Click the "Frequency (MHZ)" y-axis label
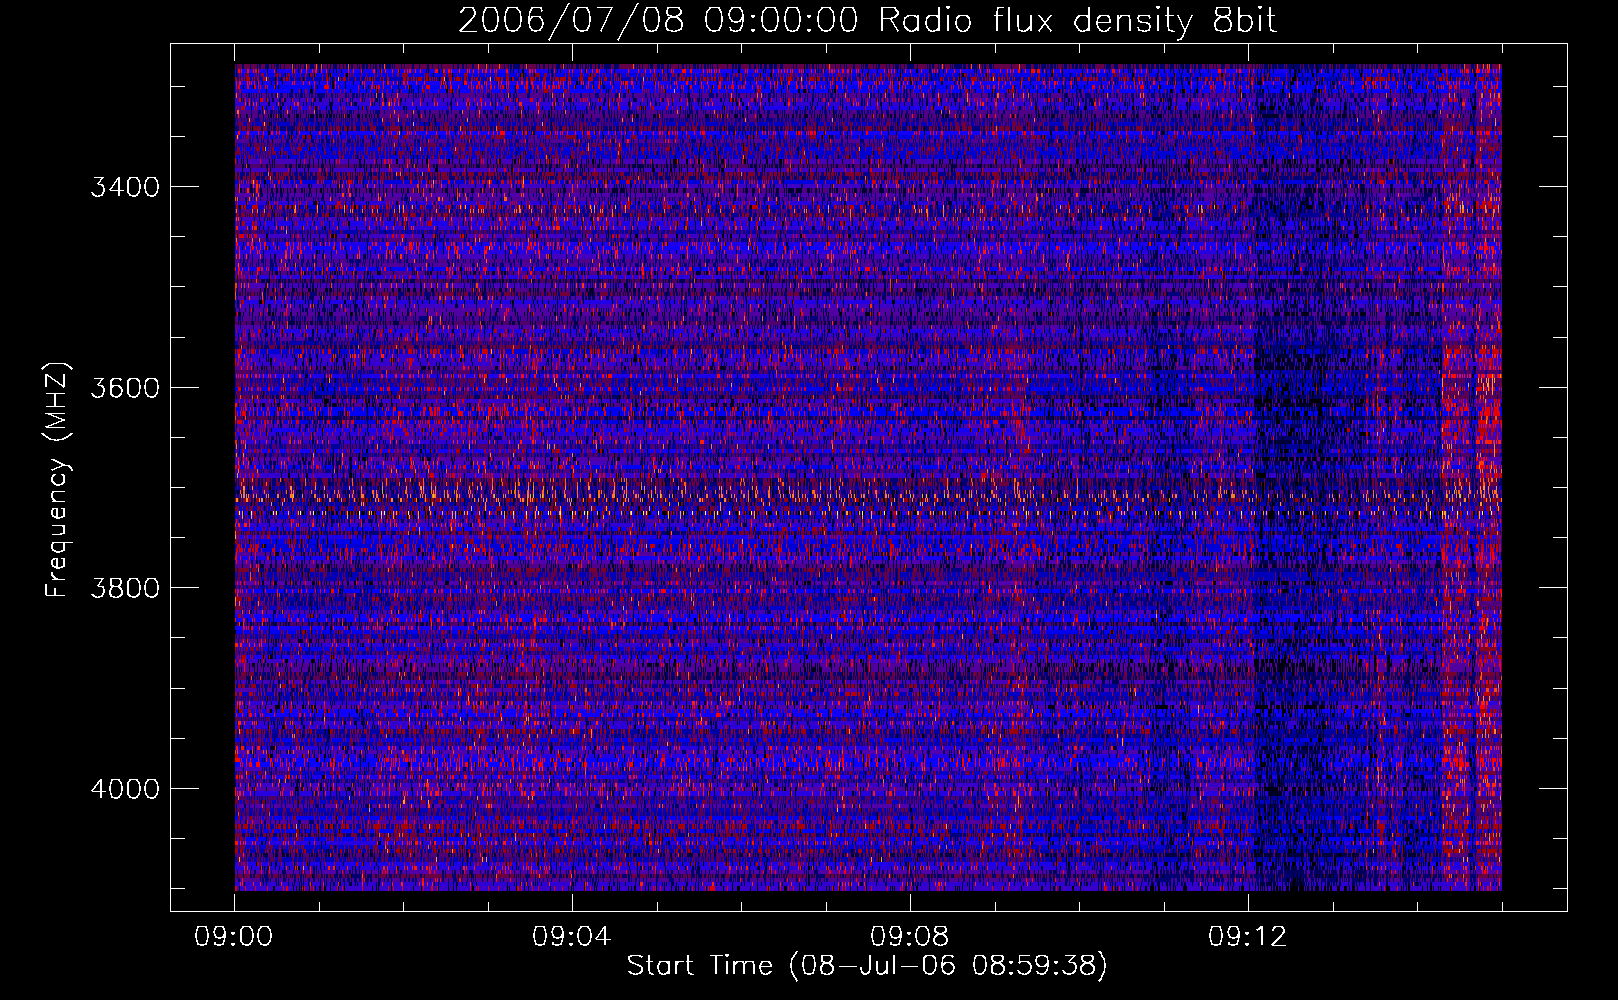 point(57,480)
